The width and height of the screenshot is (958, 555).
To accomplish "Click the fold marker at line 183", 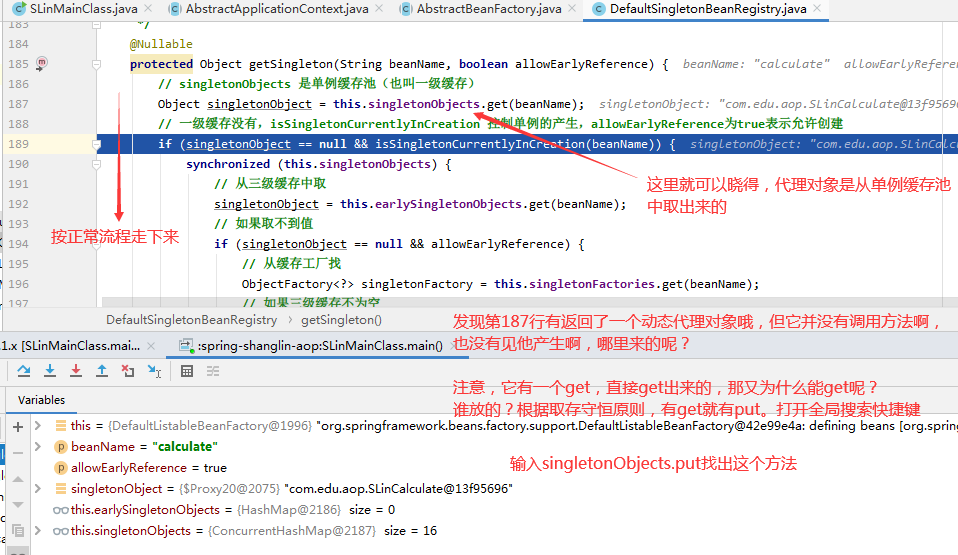I will click(97, 25).
